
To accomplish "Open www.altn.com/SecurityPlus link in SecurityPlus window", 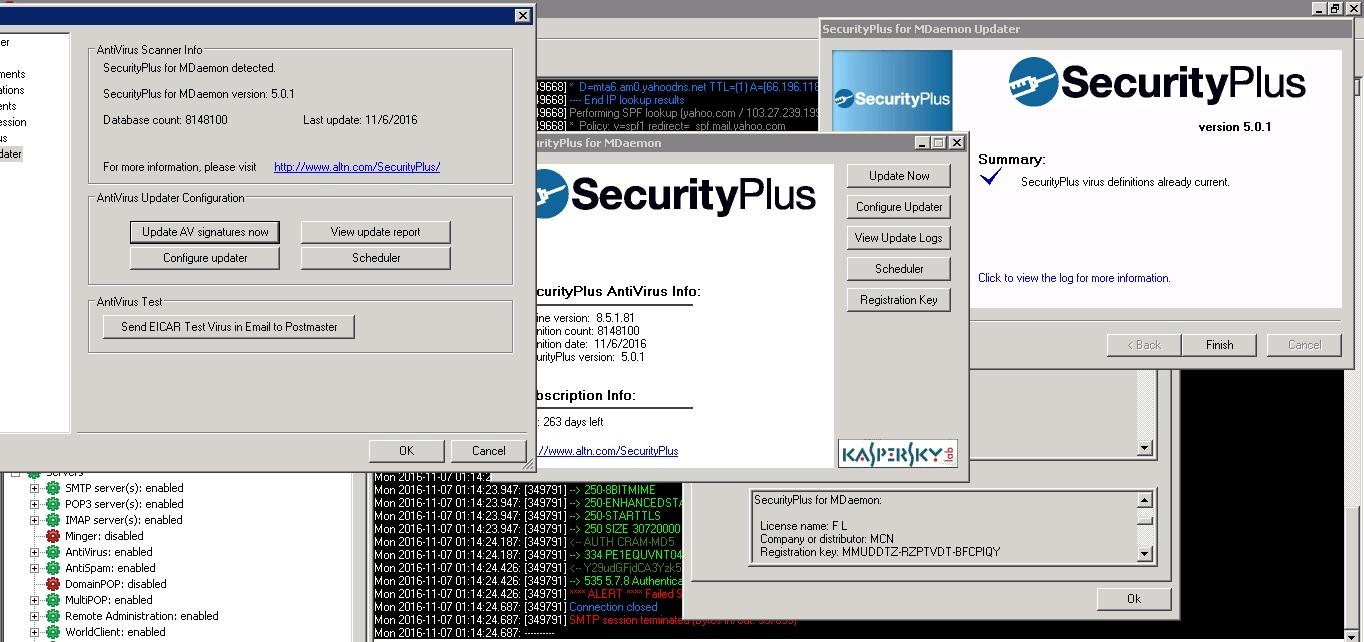I will pyautogui.click(x=607, y=451).
